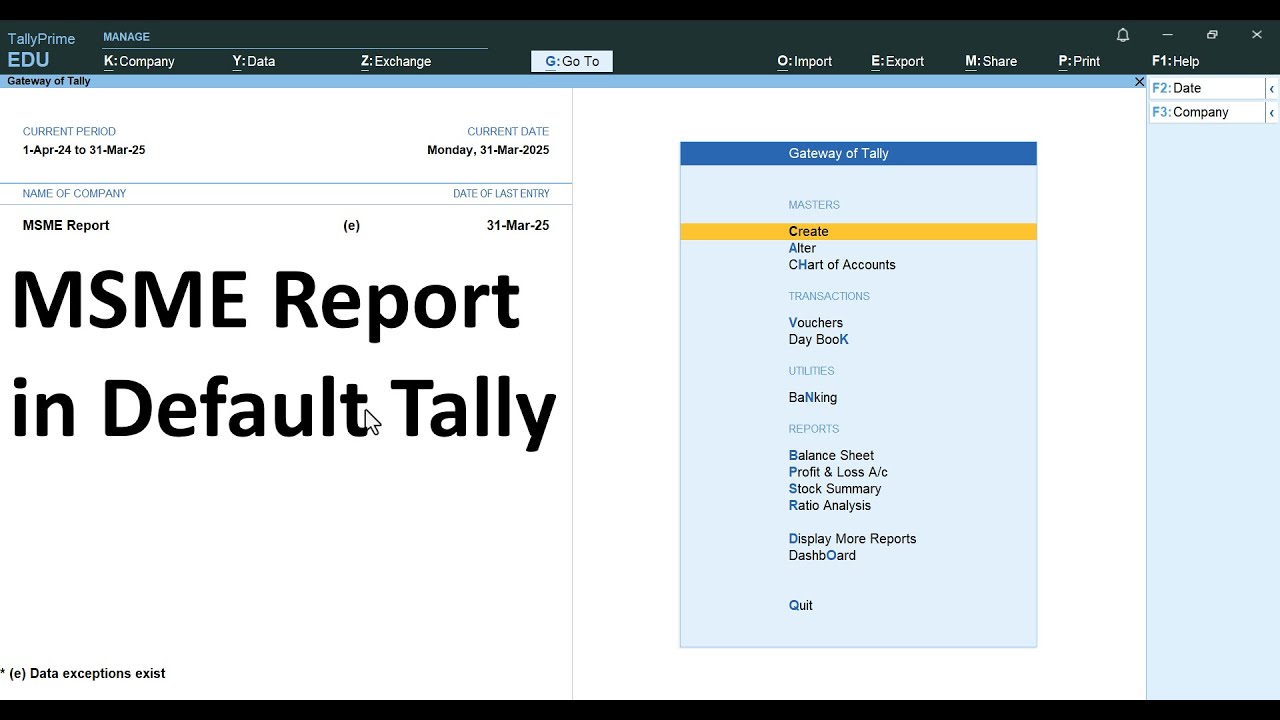Open the Z: Exchange menu

[396, 61]
